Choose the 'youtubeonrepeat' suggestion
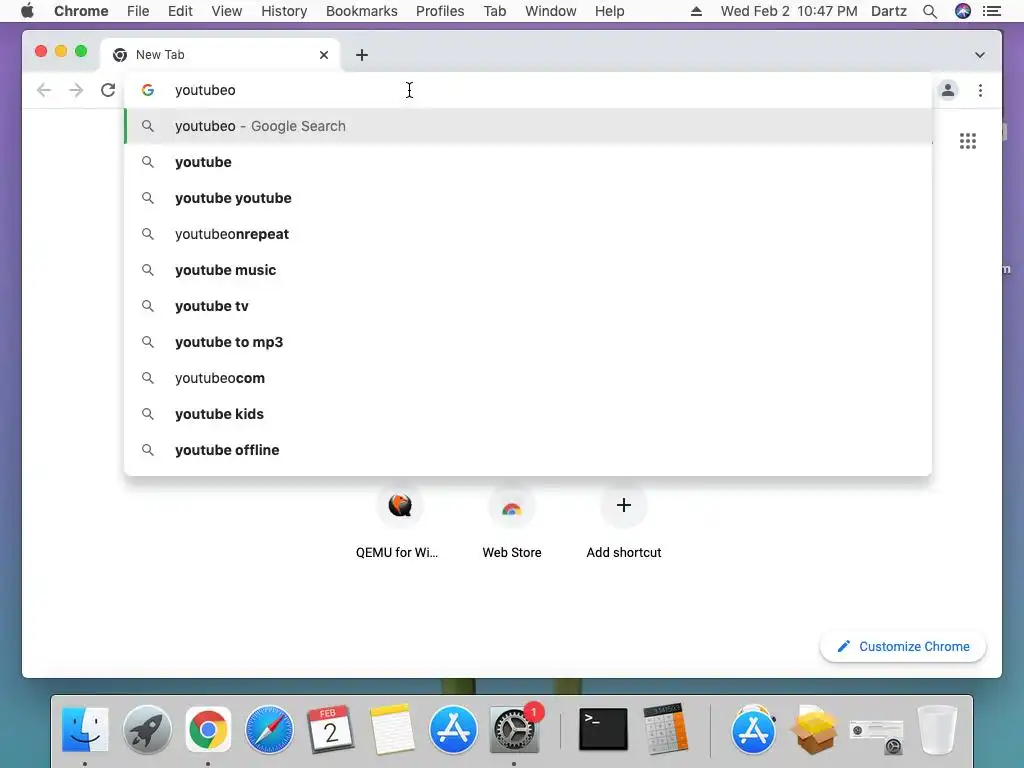This screenshot has width=1024, height=768. 528,234
